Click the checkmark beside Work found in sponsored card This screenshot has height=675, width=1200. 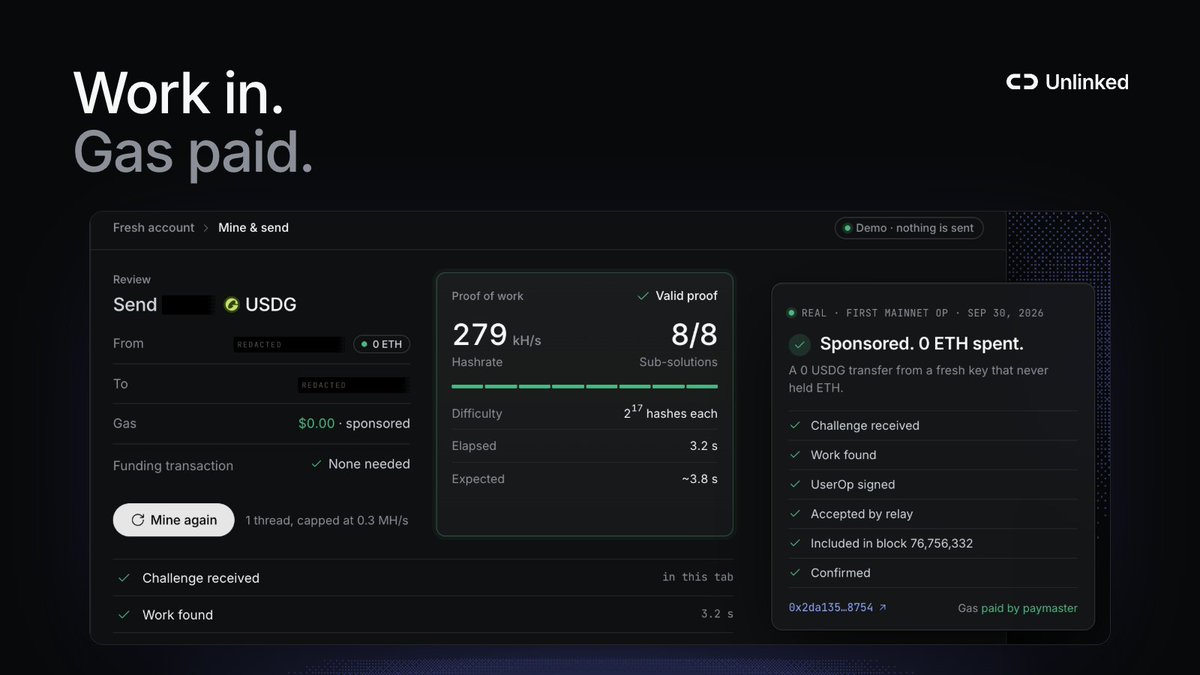[795, 455]
